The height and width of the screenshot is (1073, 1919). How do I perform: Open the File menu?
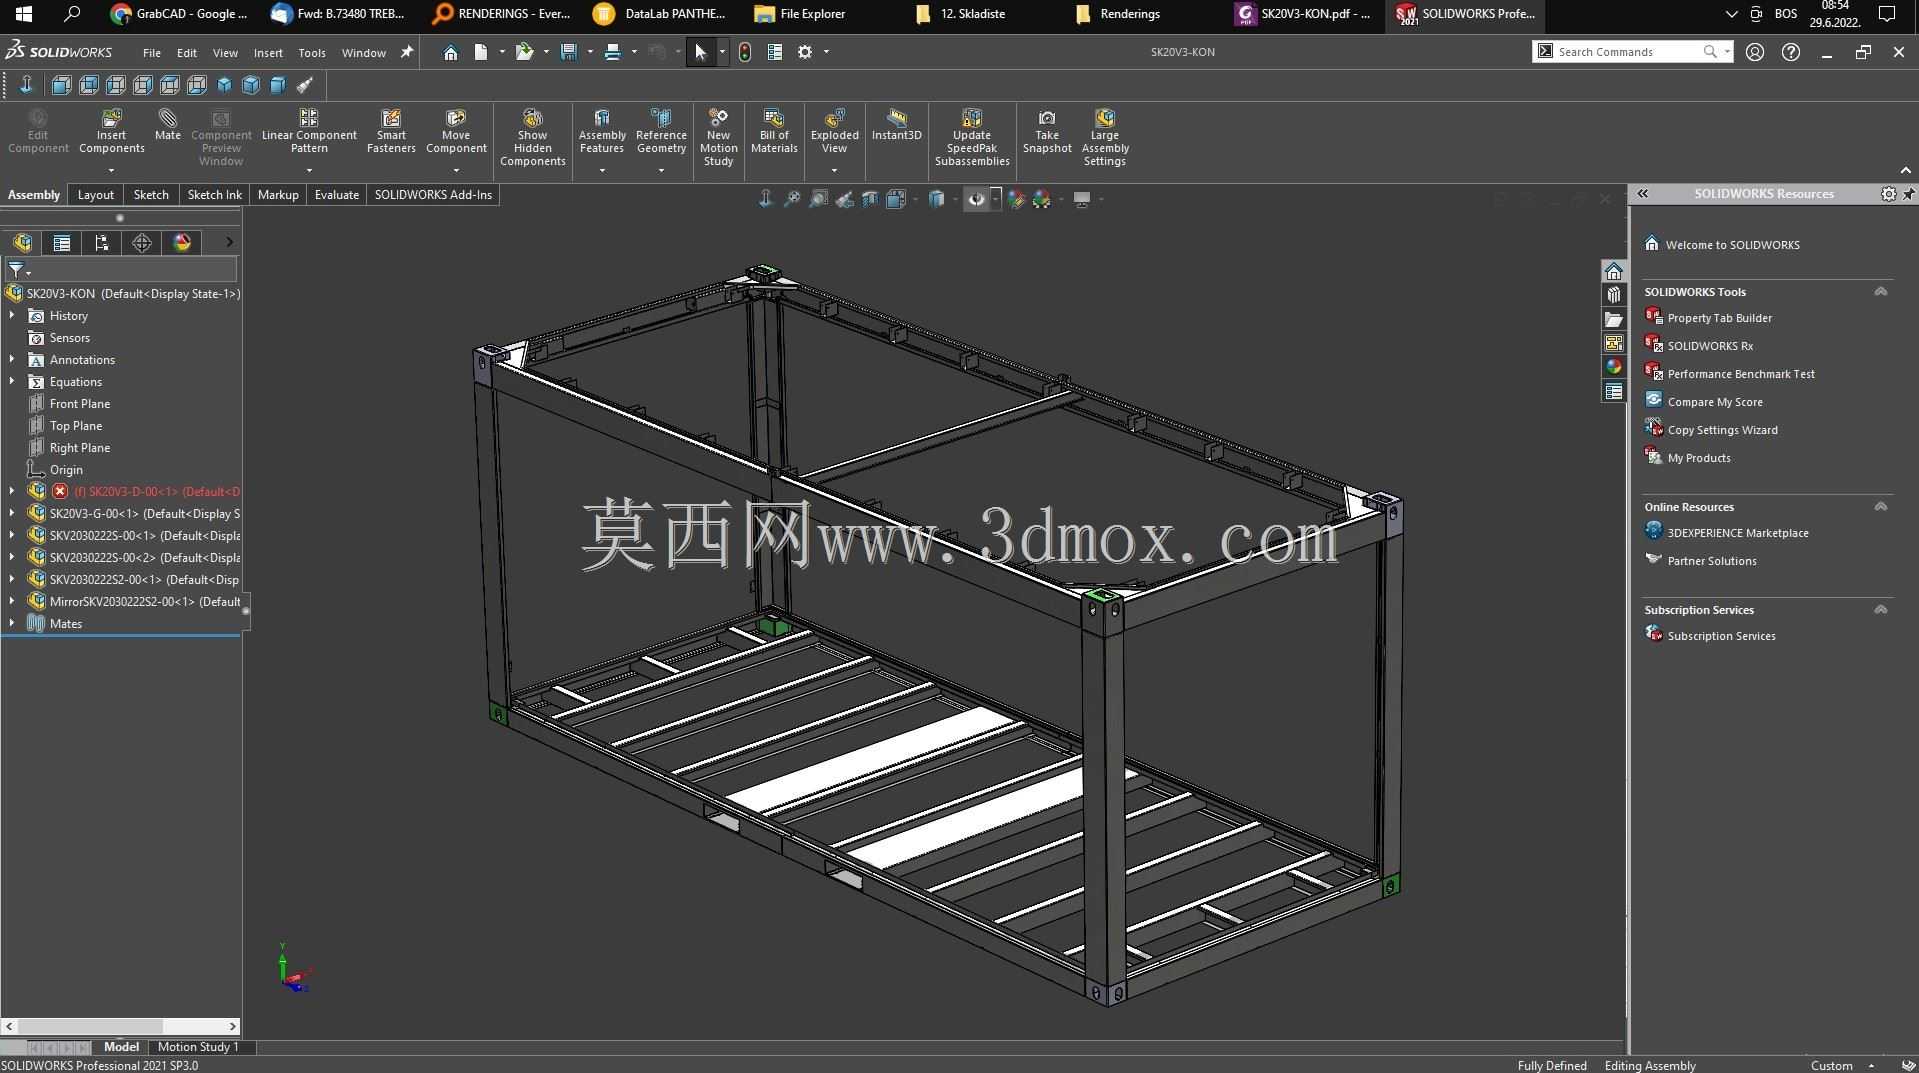[x=151, y=53]
